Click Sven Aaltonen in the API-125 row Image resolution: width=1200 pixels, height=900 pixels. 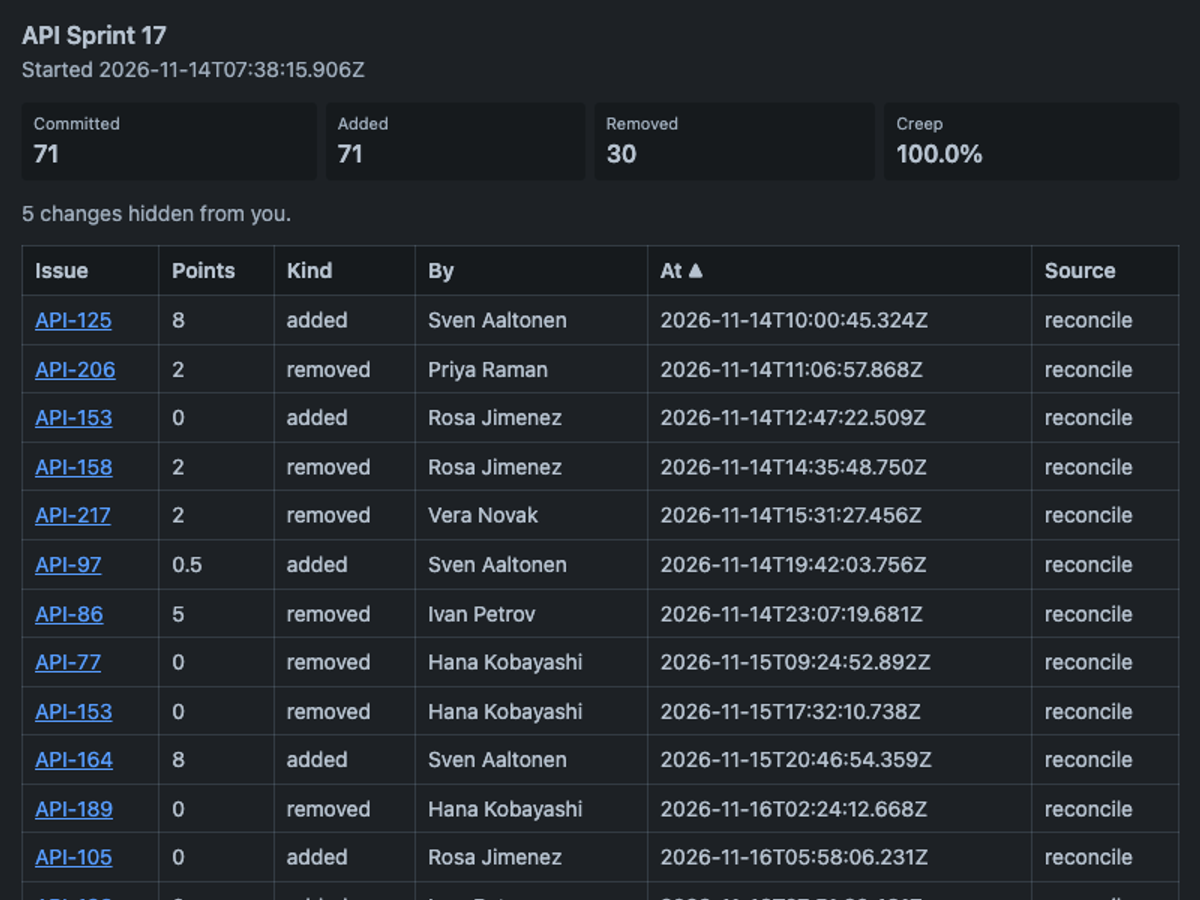click(497, 321)
